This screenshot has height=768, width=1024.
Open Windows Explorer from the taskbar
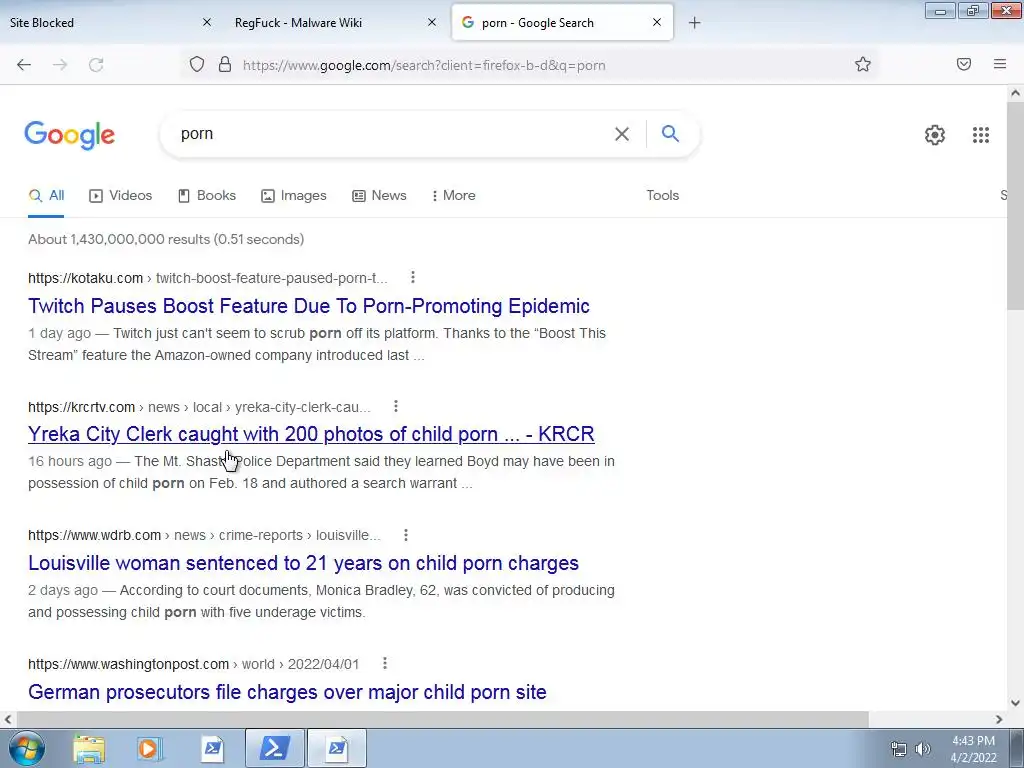click(x=89, y=748)
